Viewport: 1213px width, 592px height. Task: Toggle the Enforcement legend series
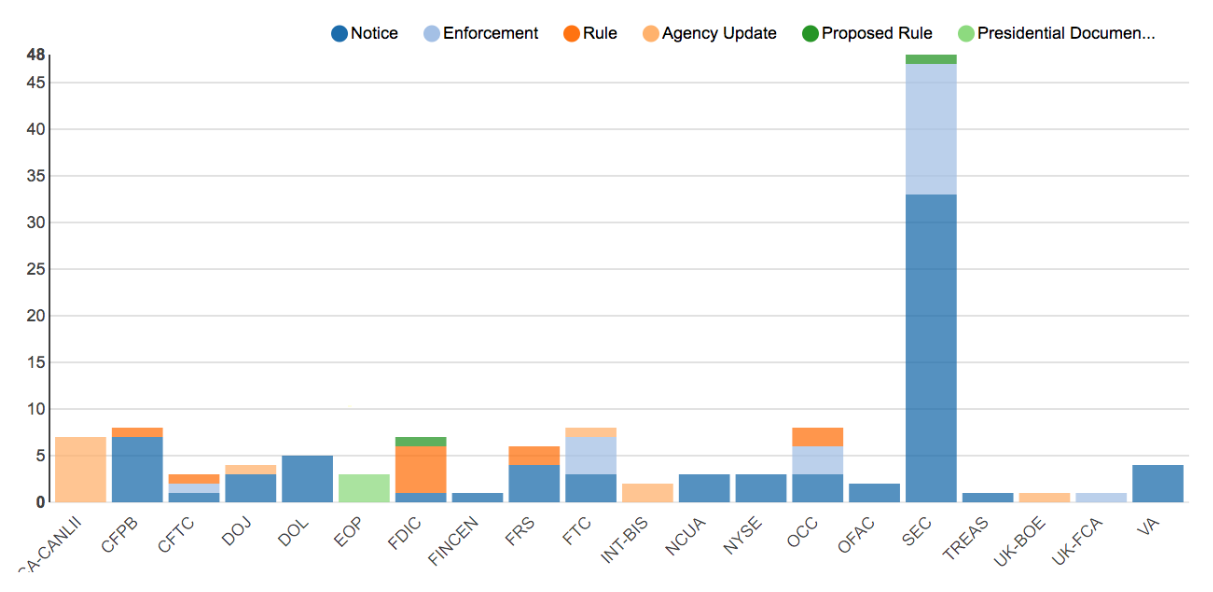(x=432, y=34)
